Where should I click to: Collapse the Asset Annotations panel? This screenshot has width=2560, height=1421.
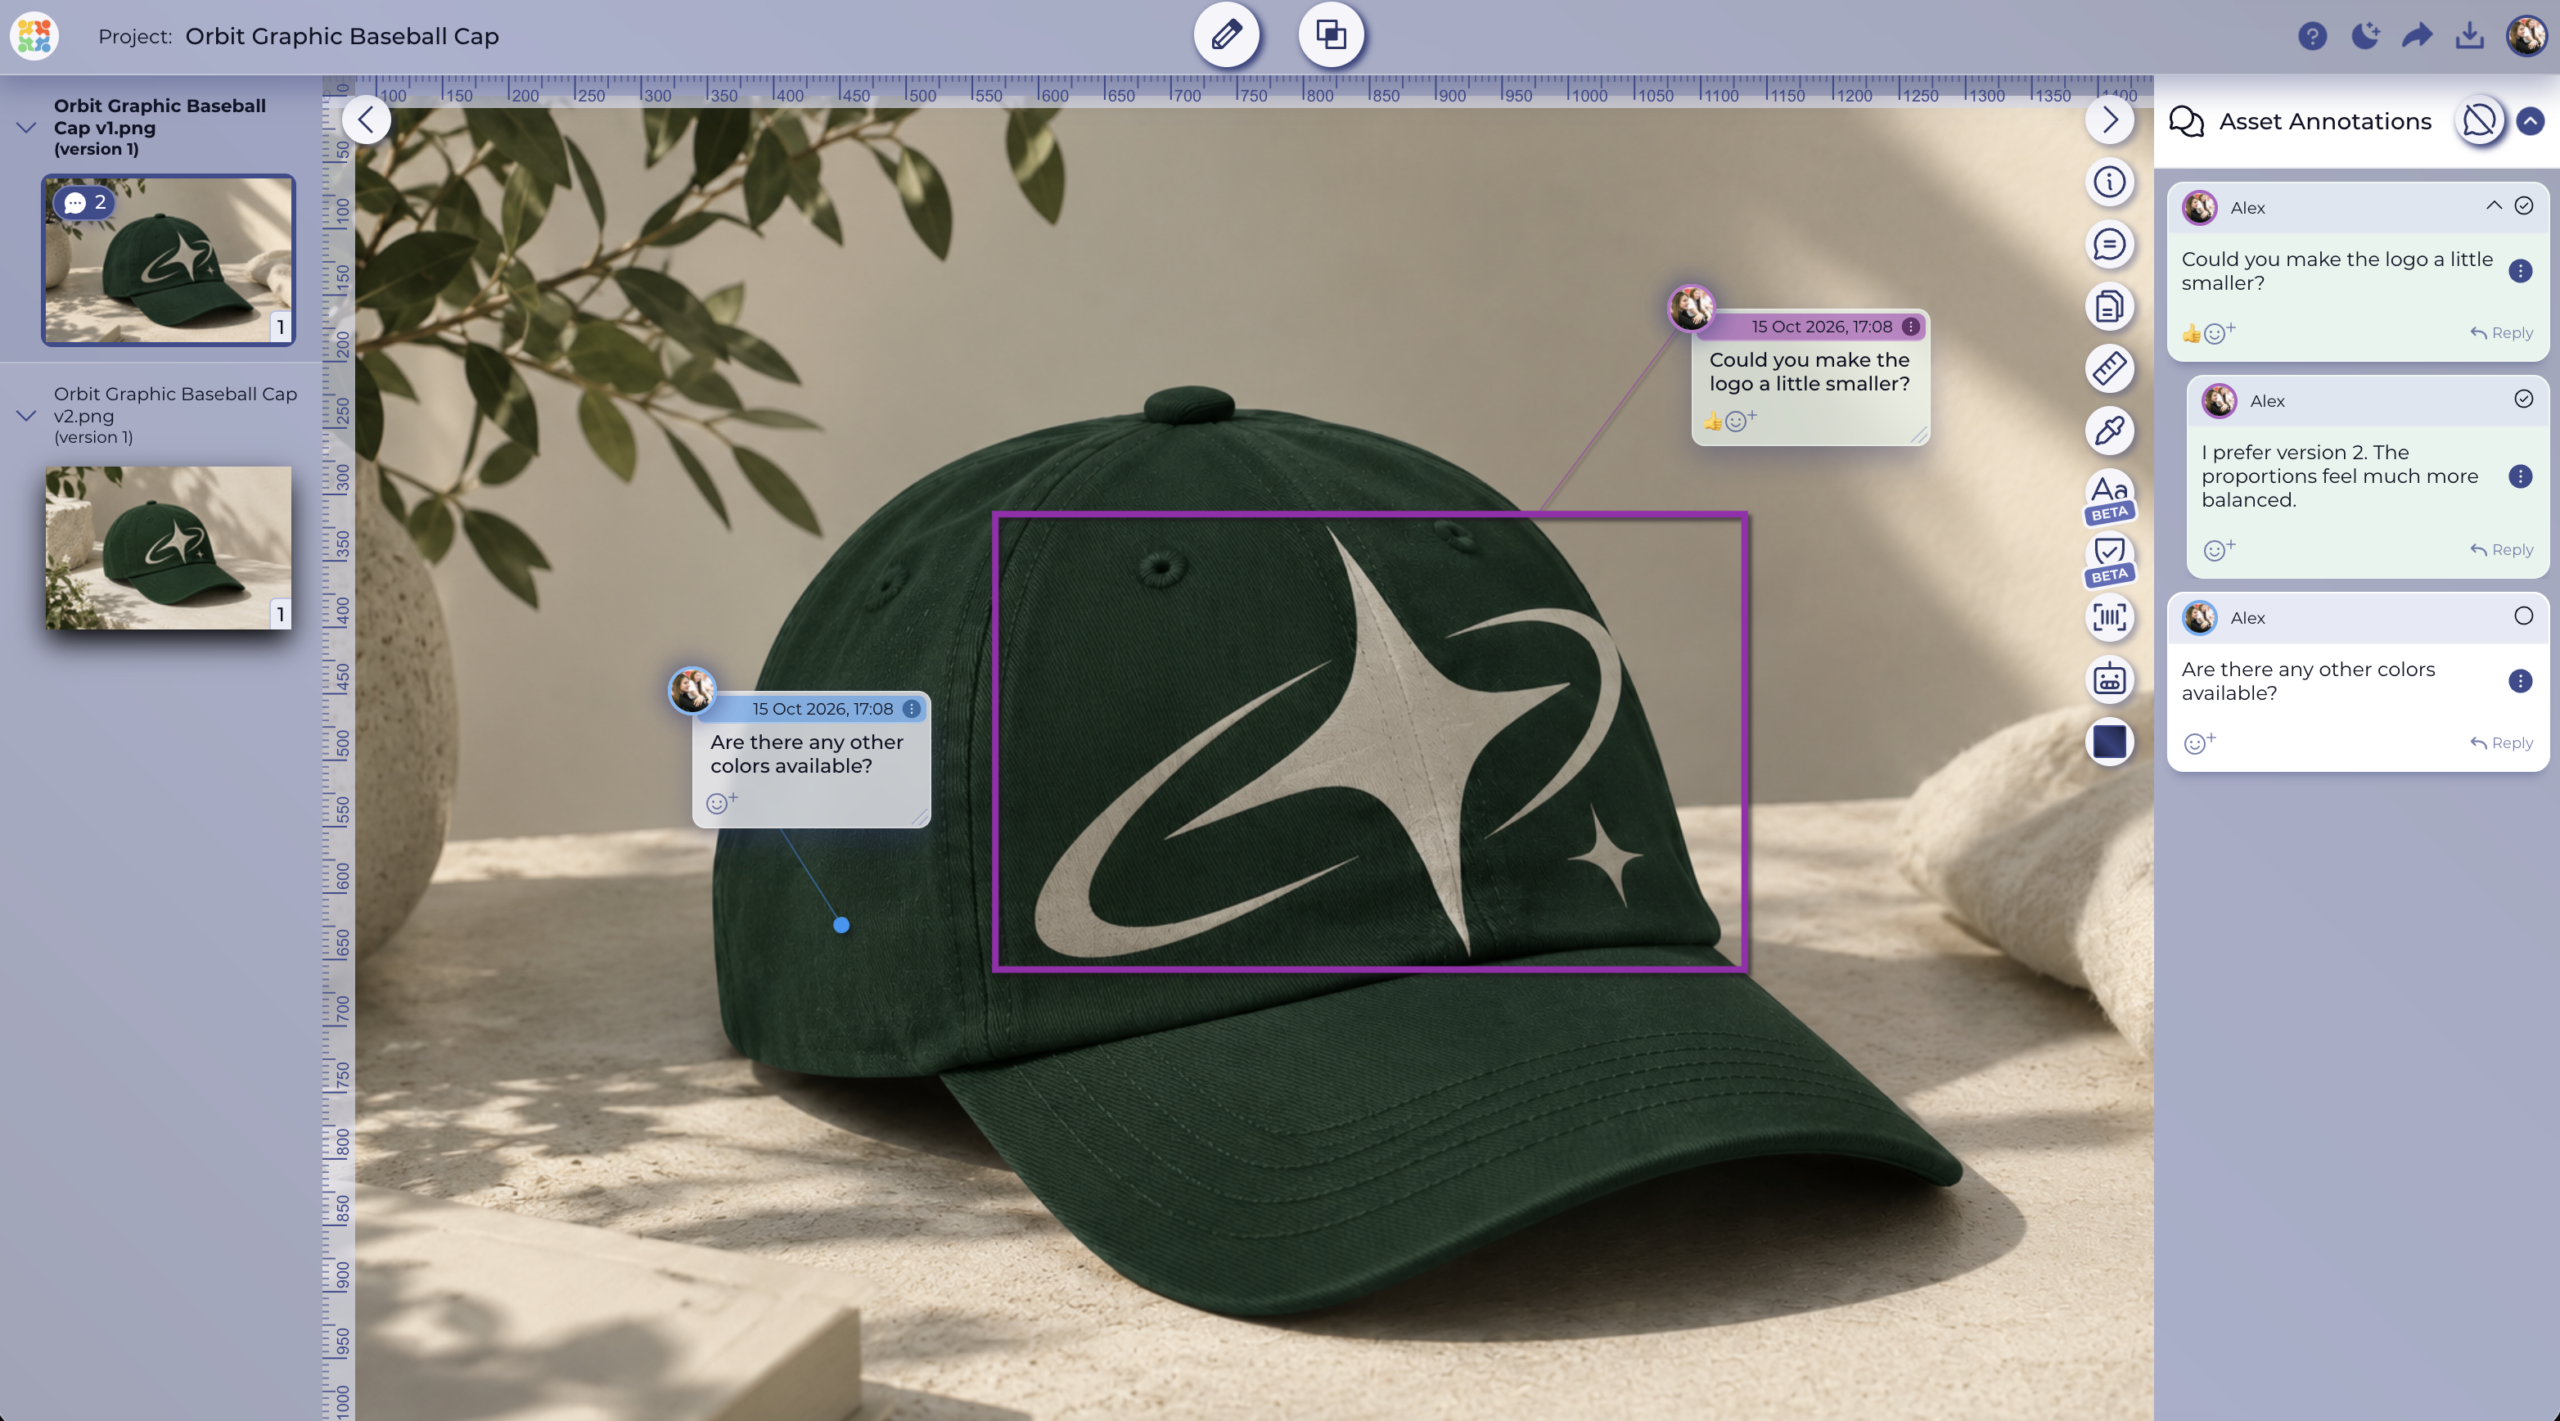click(2530, 121)
